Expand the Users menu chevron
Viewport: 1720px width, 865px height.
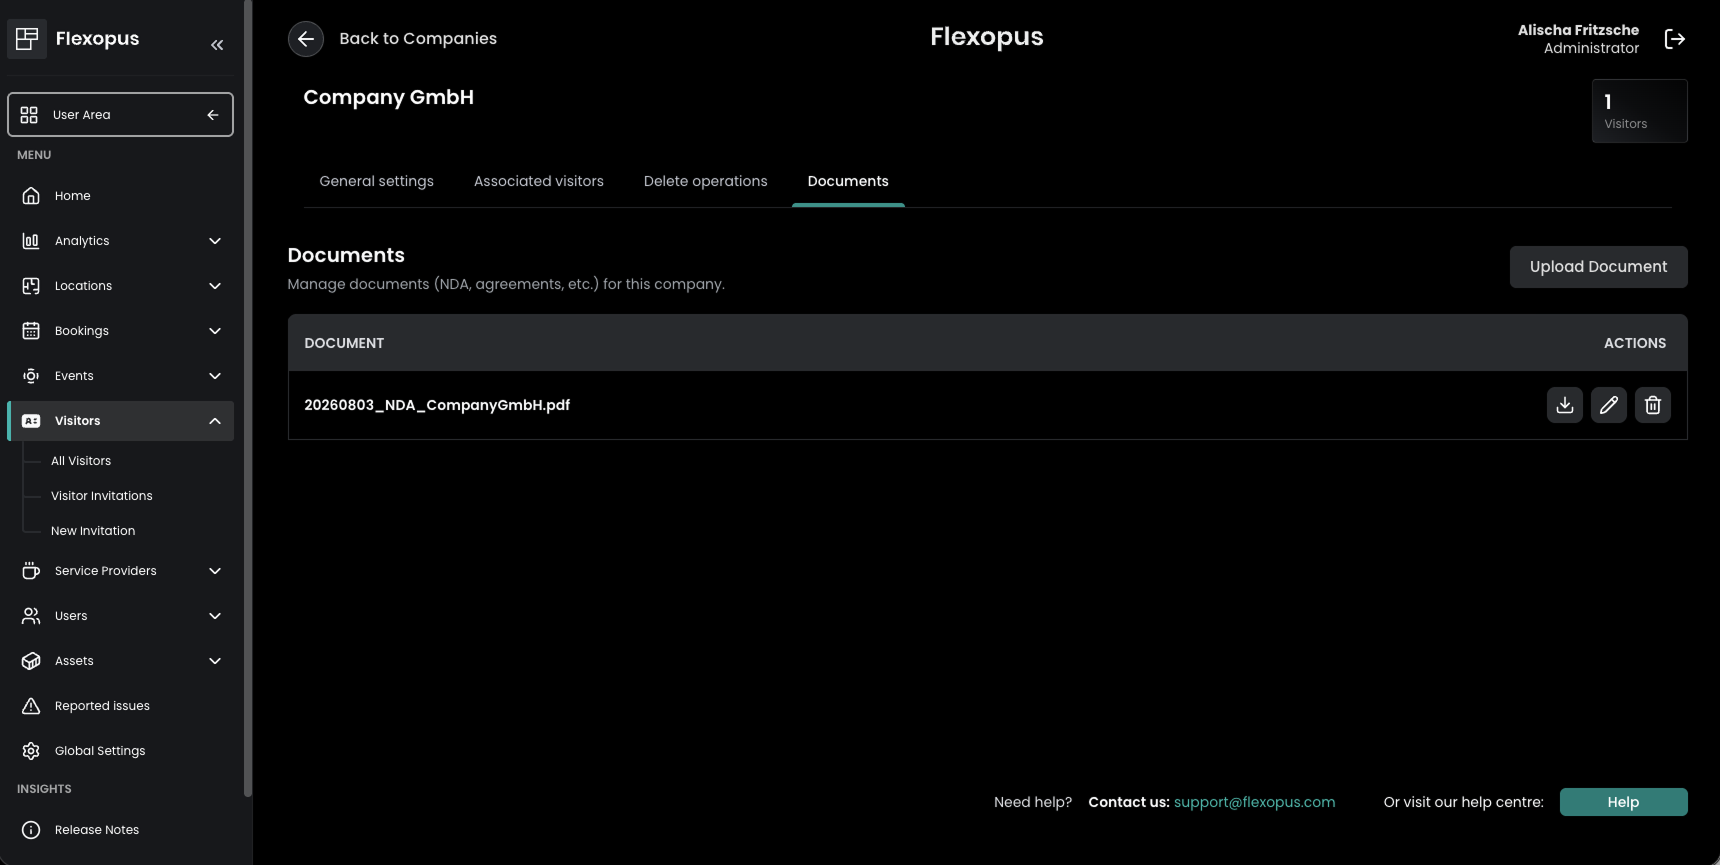coord(215,616)
